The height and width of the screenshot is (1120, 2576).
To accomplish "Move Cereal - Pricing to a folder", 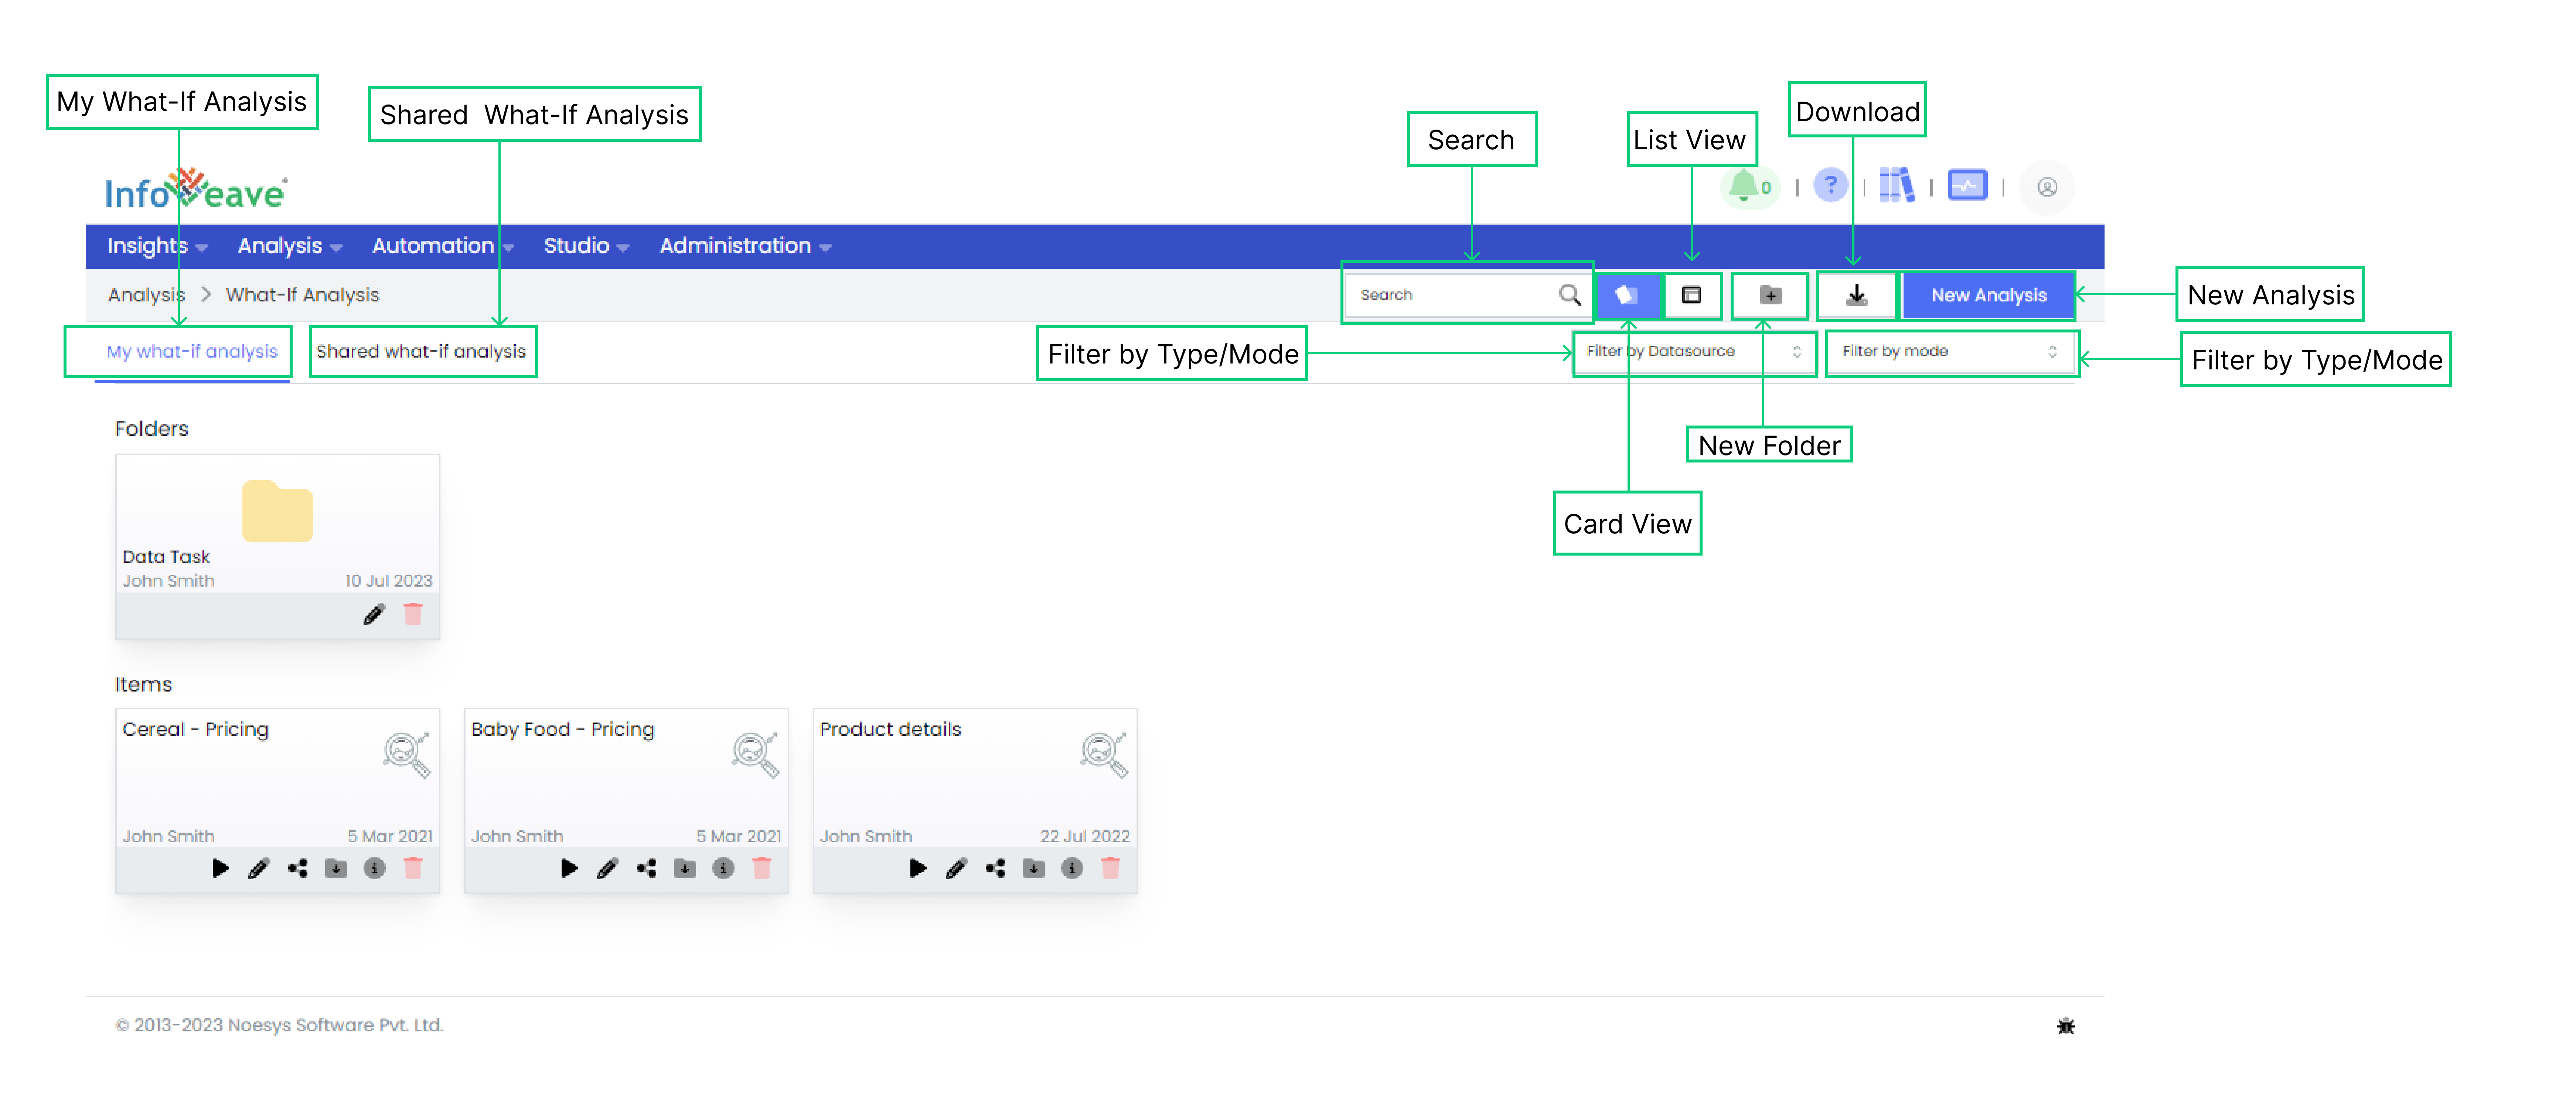I will [336, 868].
